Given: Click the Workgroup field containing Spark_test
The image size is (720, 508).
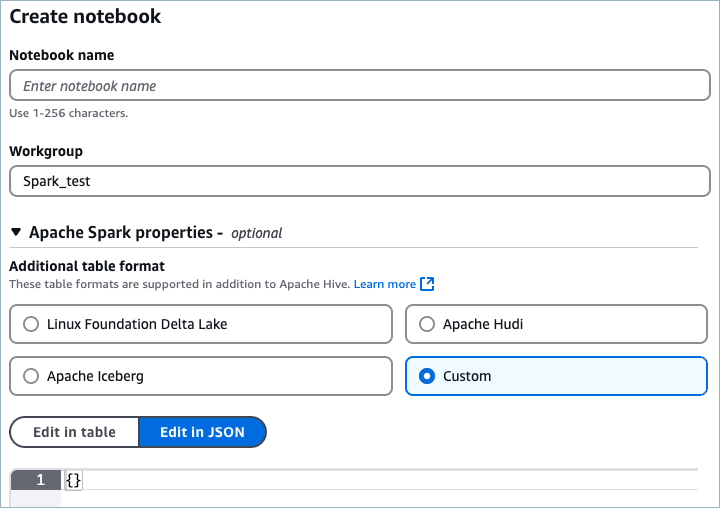Looking at the screenshot, I should coord(359,182).
